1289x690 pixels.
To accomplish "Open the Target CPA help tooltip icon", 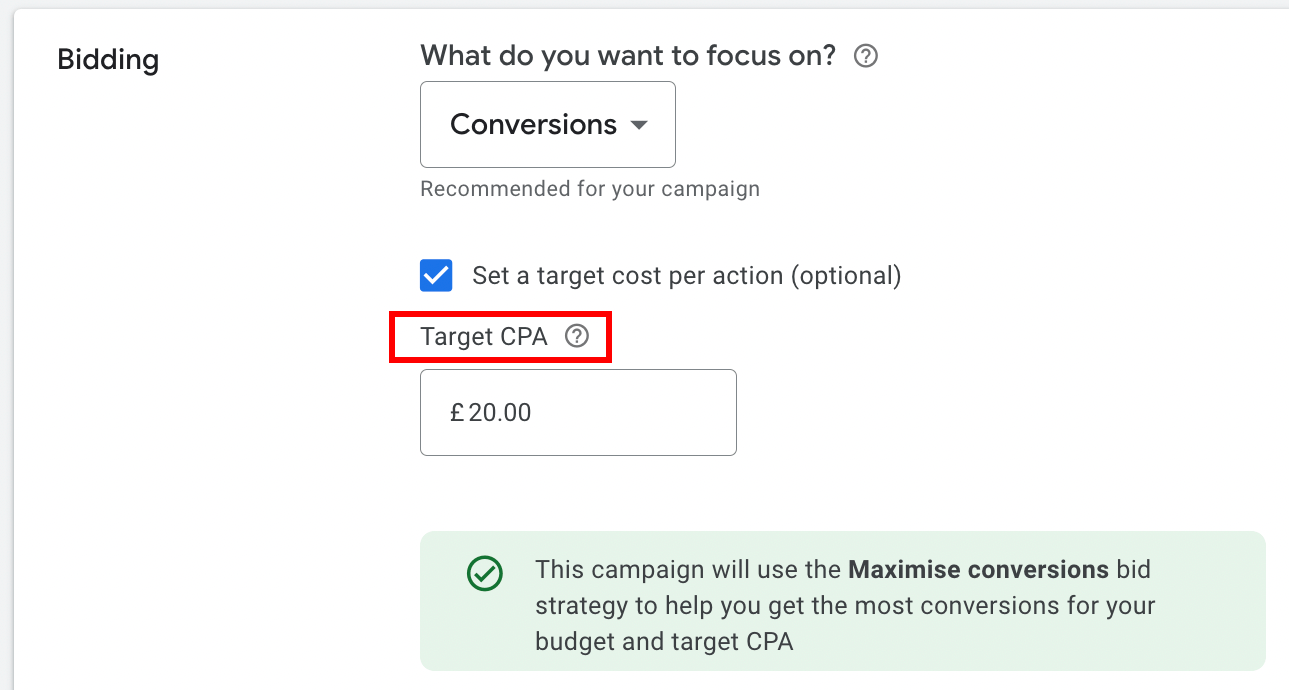I will (577, 337).
